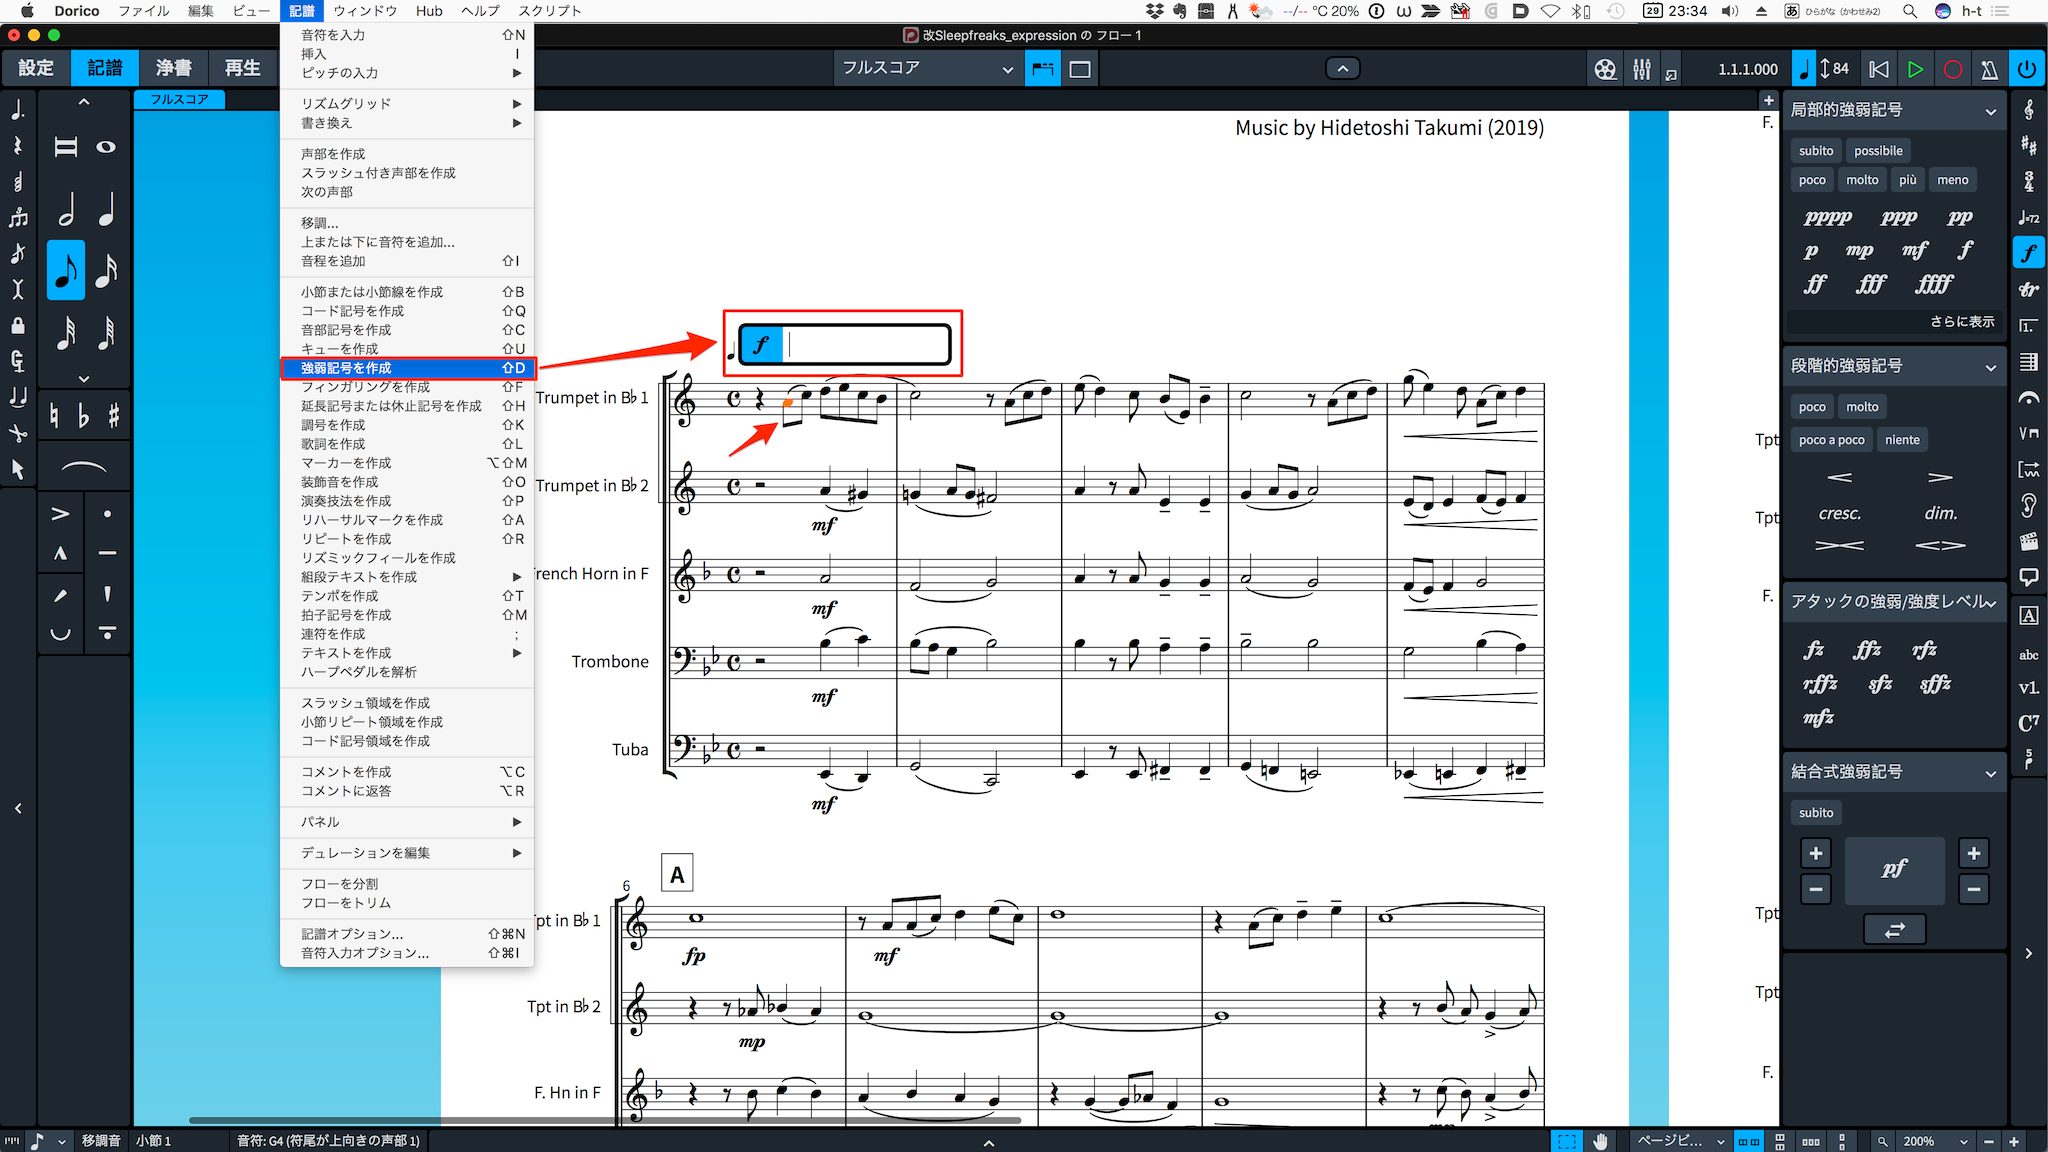Toggle the activate project power button

point(2027,69)
